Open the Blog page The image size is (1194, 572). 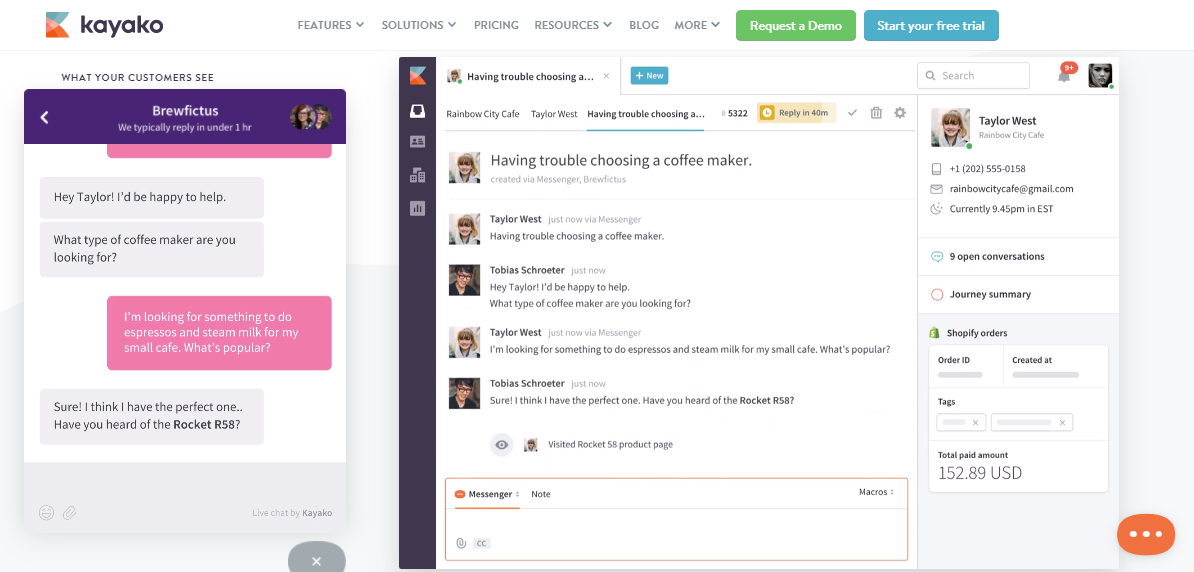click(643, 25)
